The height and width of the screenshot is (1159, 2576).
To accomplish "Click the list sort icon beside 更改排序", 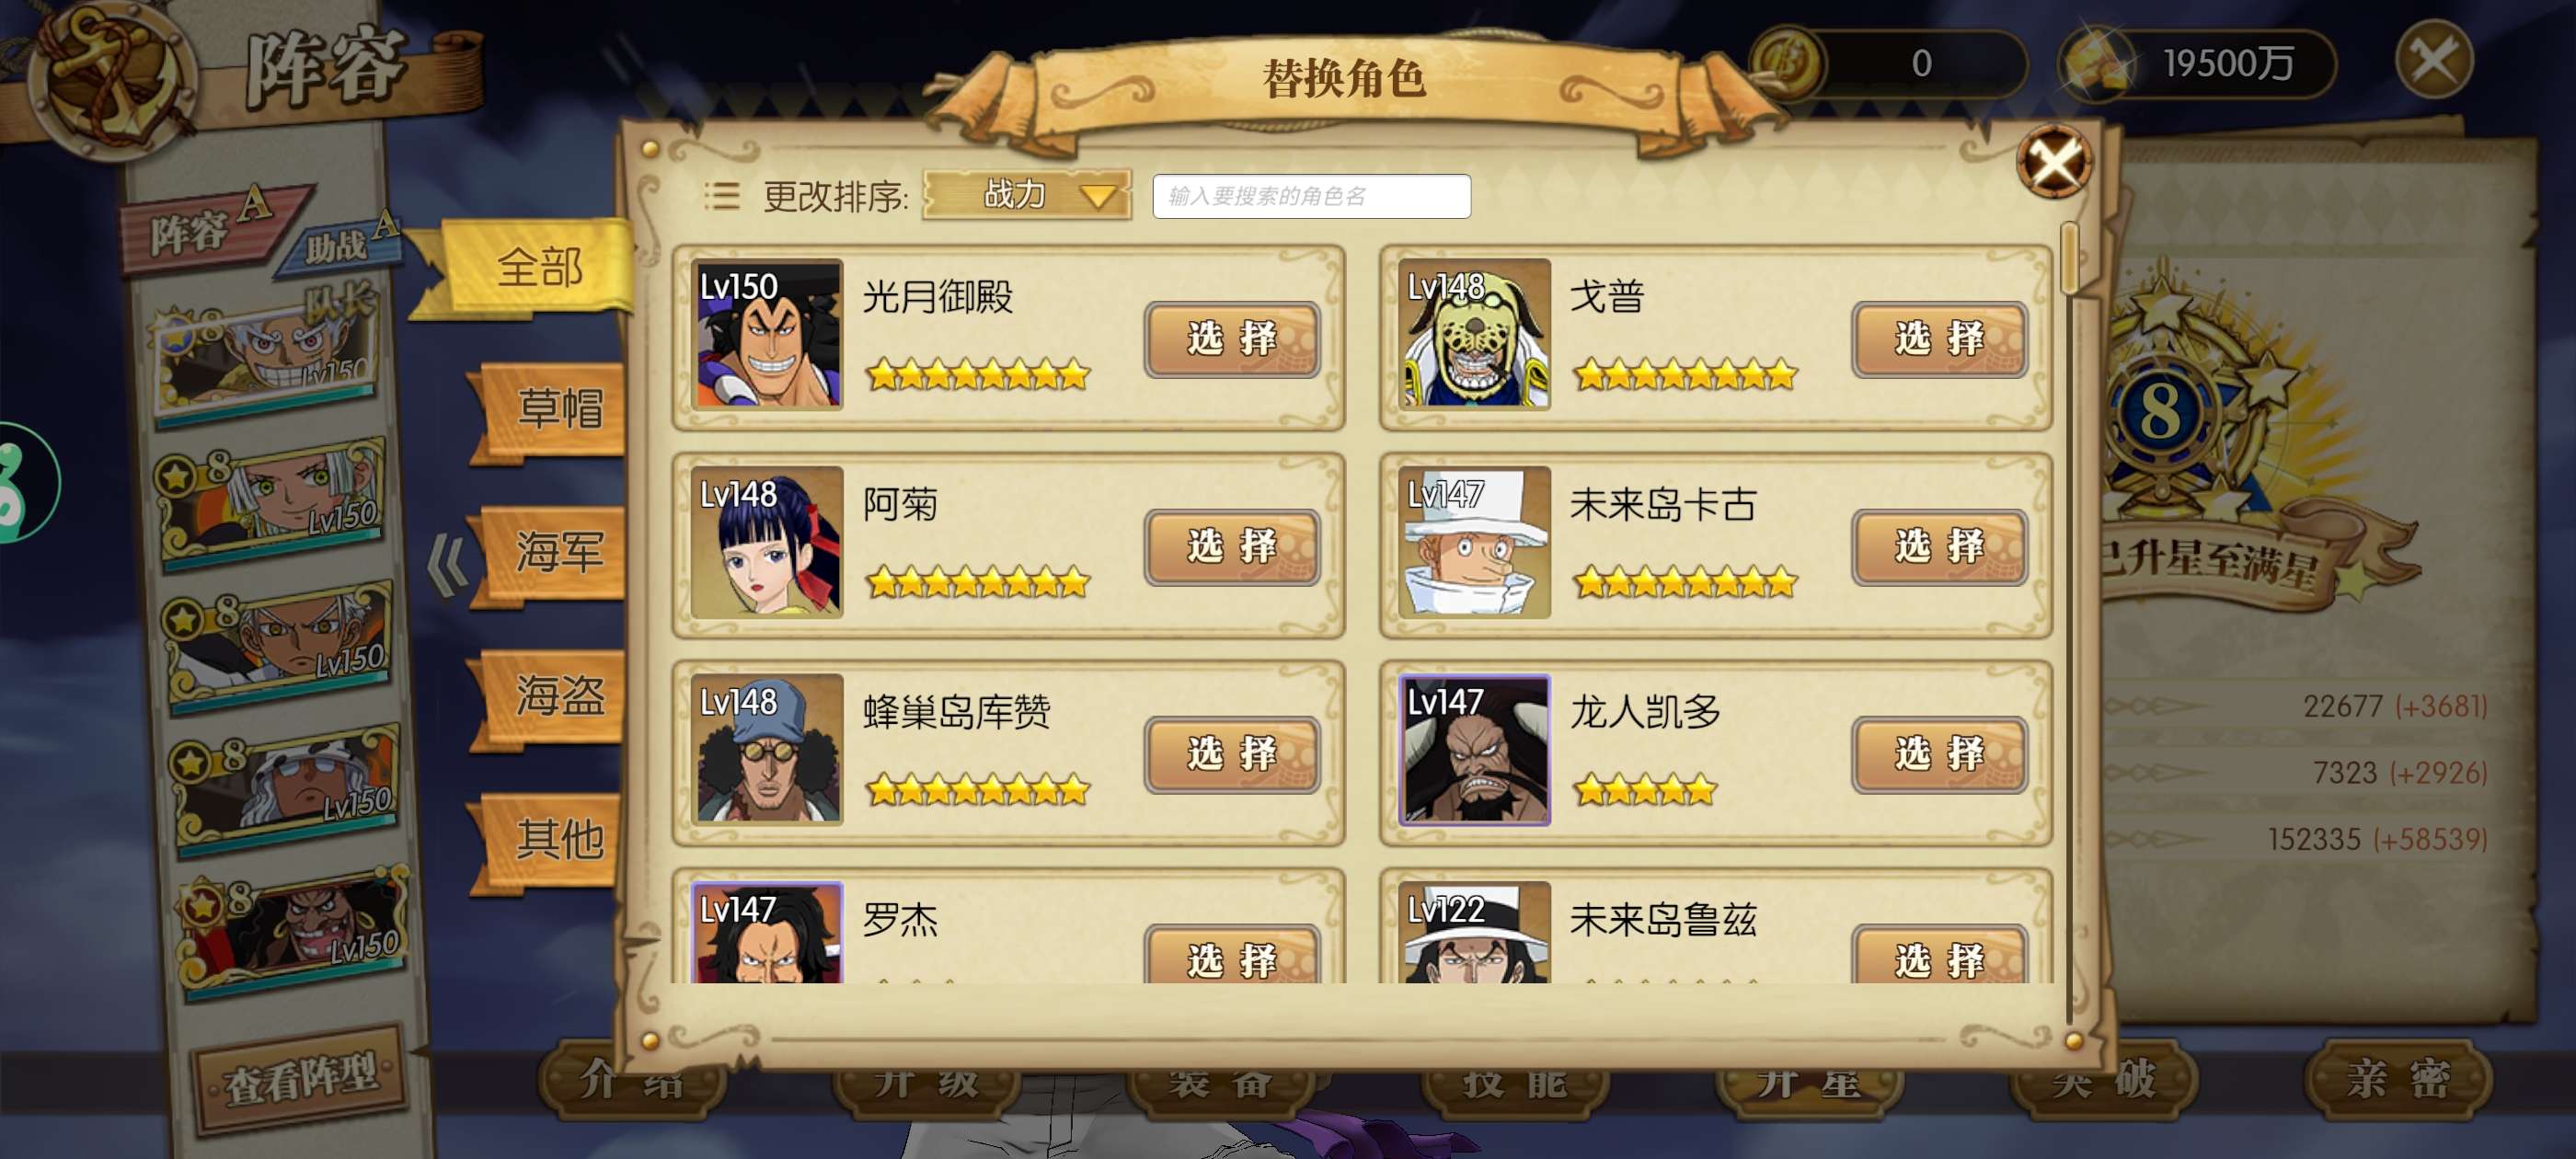I will point(722,195).
